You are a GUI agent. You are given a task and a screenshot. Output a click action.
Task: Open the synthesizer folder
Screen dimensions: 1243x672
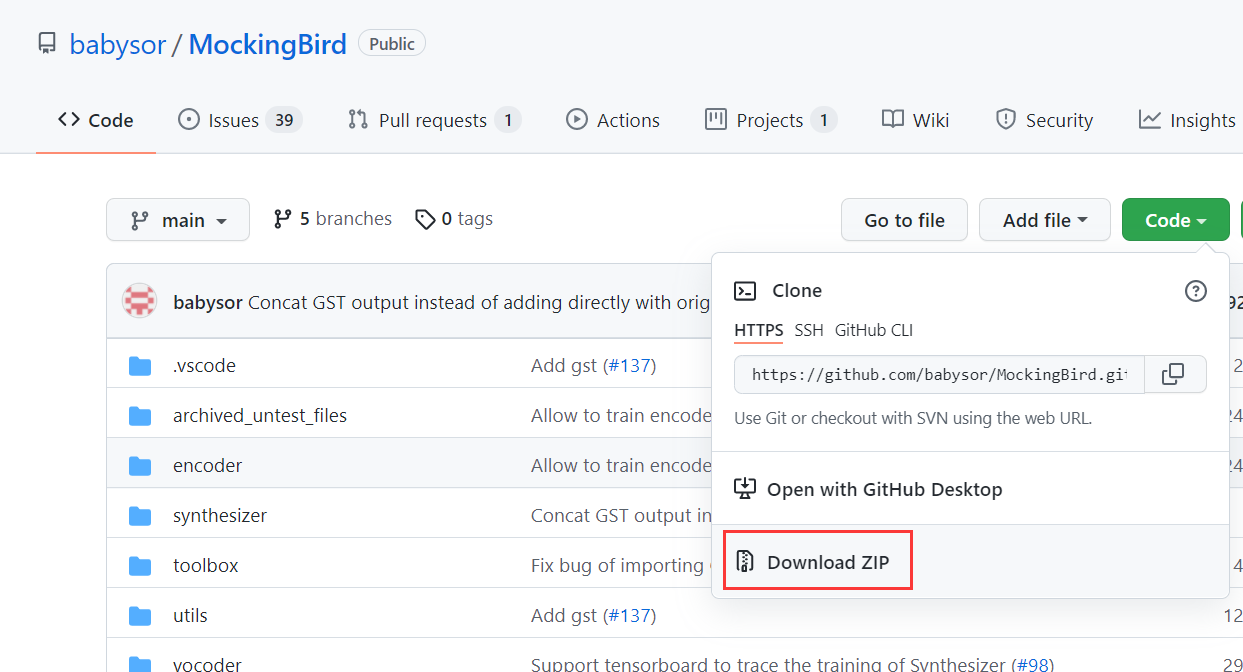click(219, 515)
